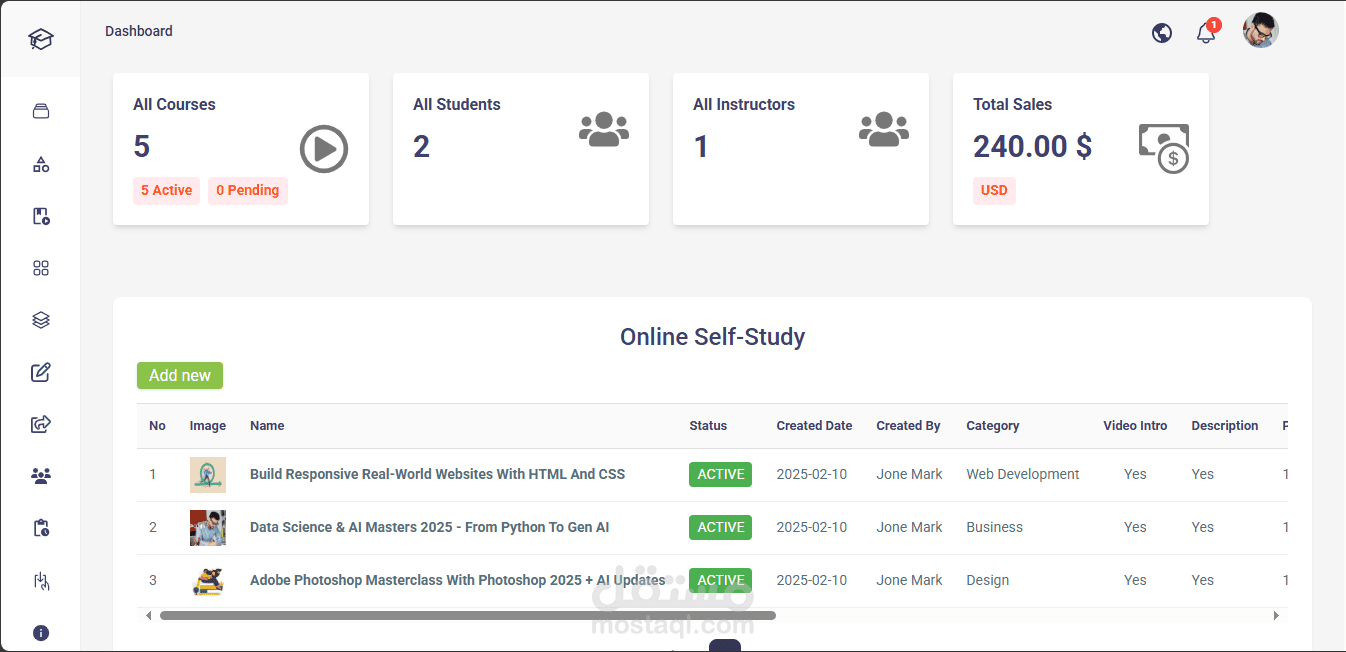Image resolution: width=1346 pixels, height=652 pixels.
Task: Select the stacked layers sidebar icon
Action: [40, 320]
